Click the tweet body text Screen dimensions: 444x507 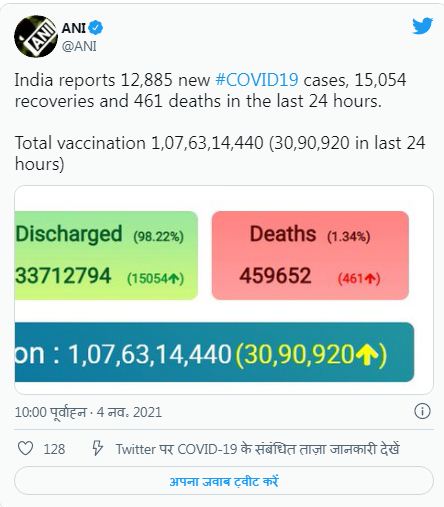click(220, 122)
